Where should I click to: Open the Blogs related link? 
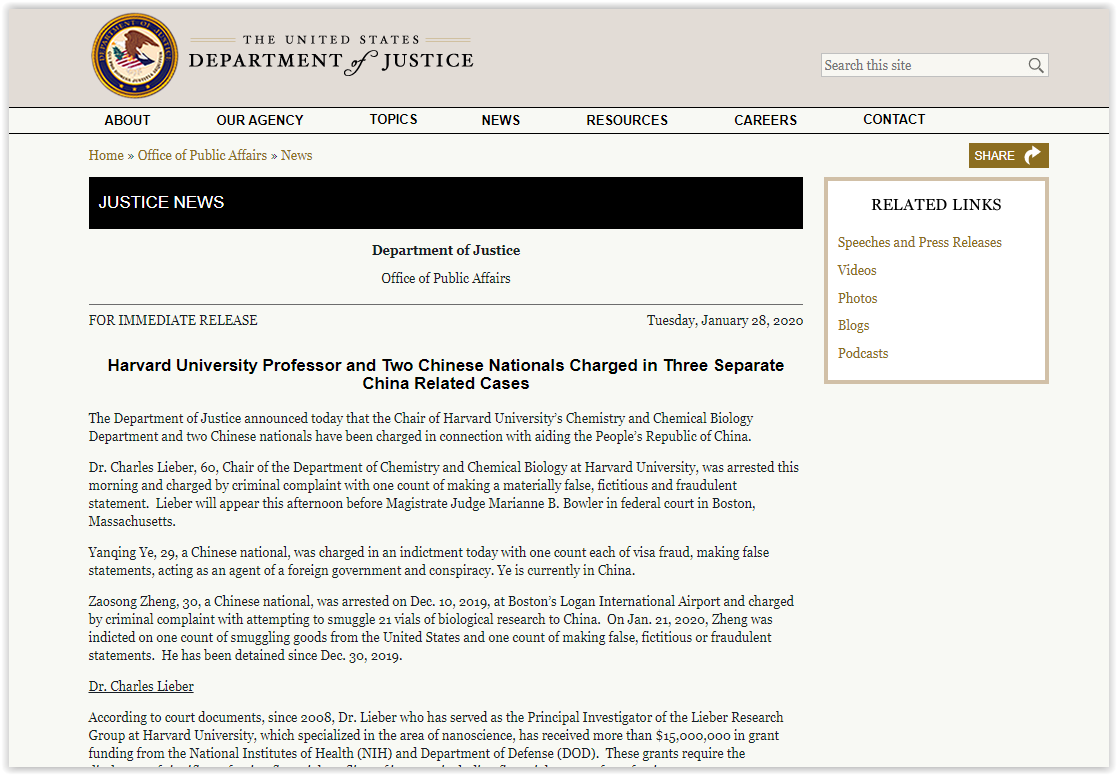click(853, 326)
